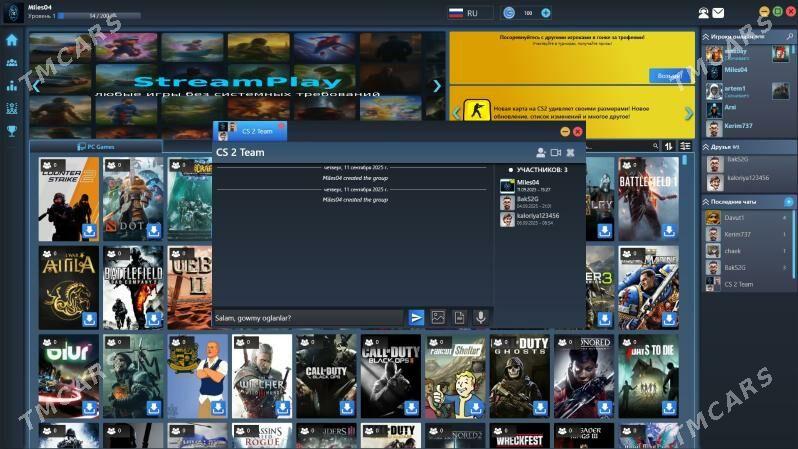Go to the Home page in the sidebar
The image size is (798, 449).
point(12,40)
